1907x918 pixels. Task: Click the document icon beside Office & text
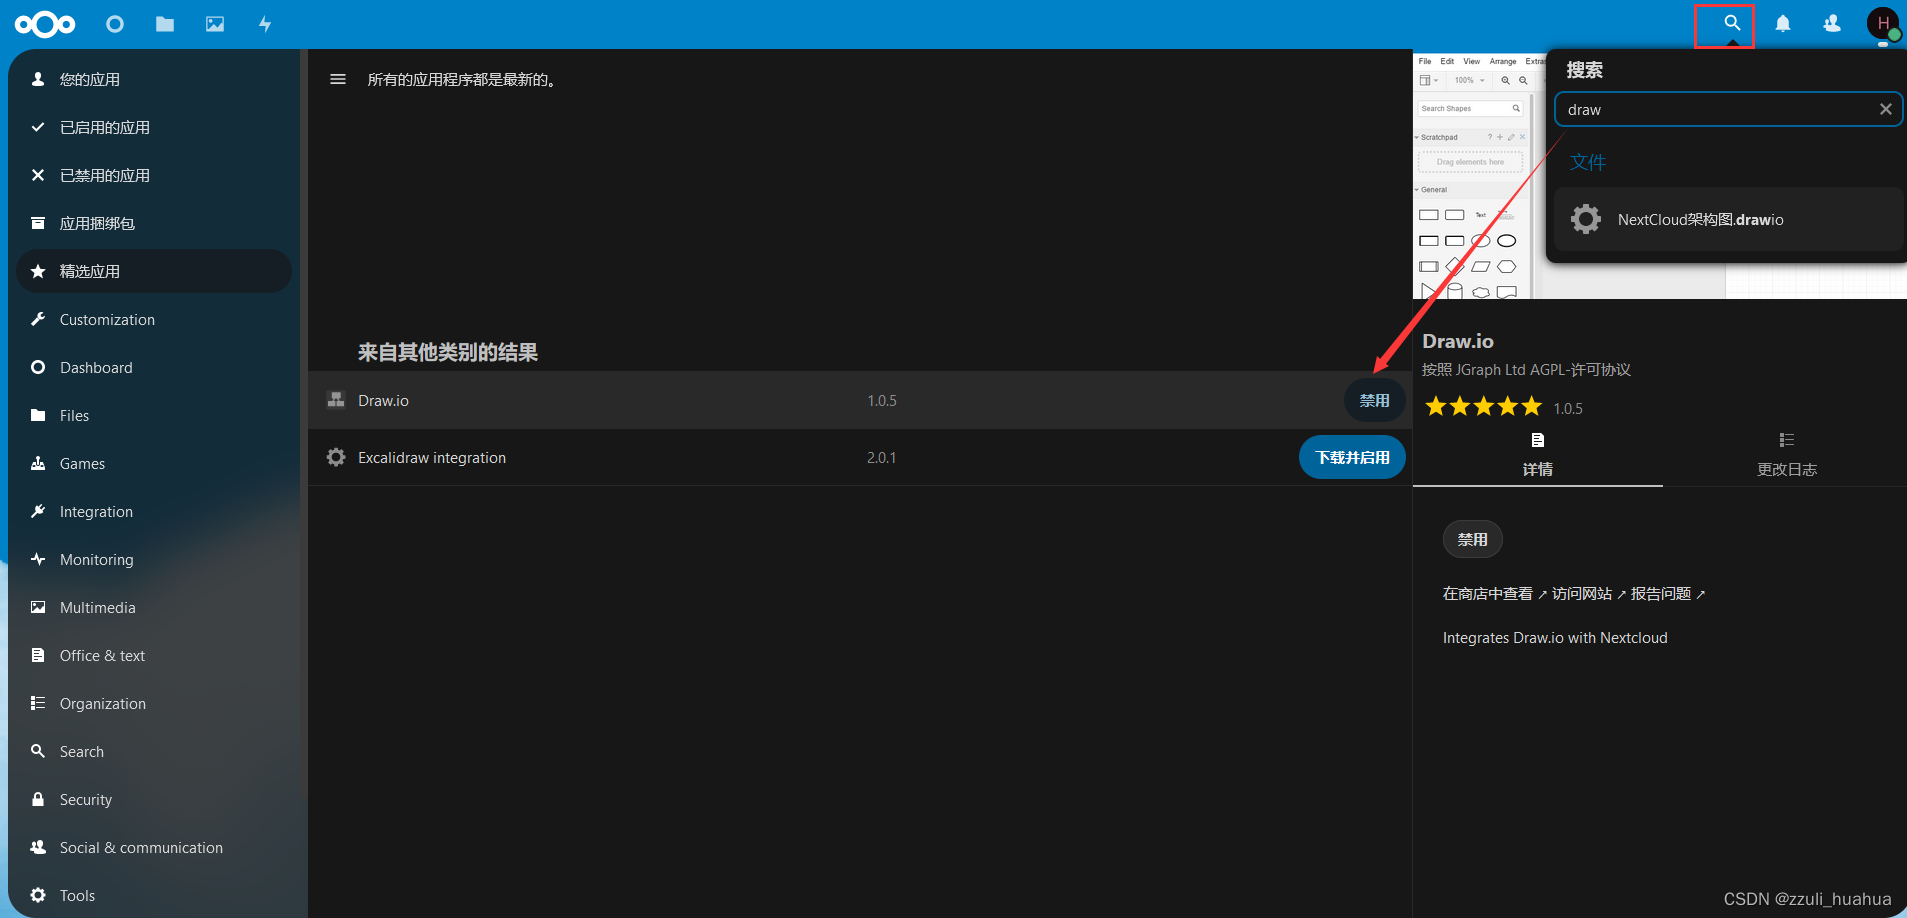38,655
